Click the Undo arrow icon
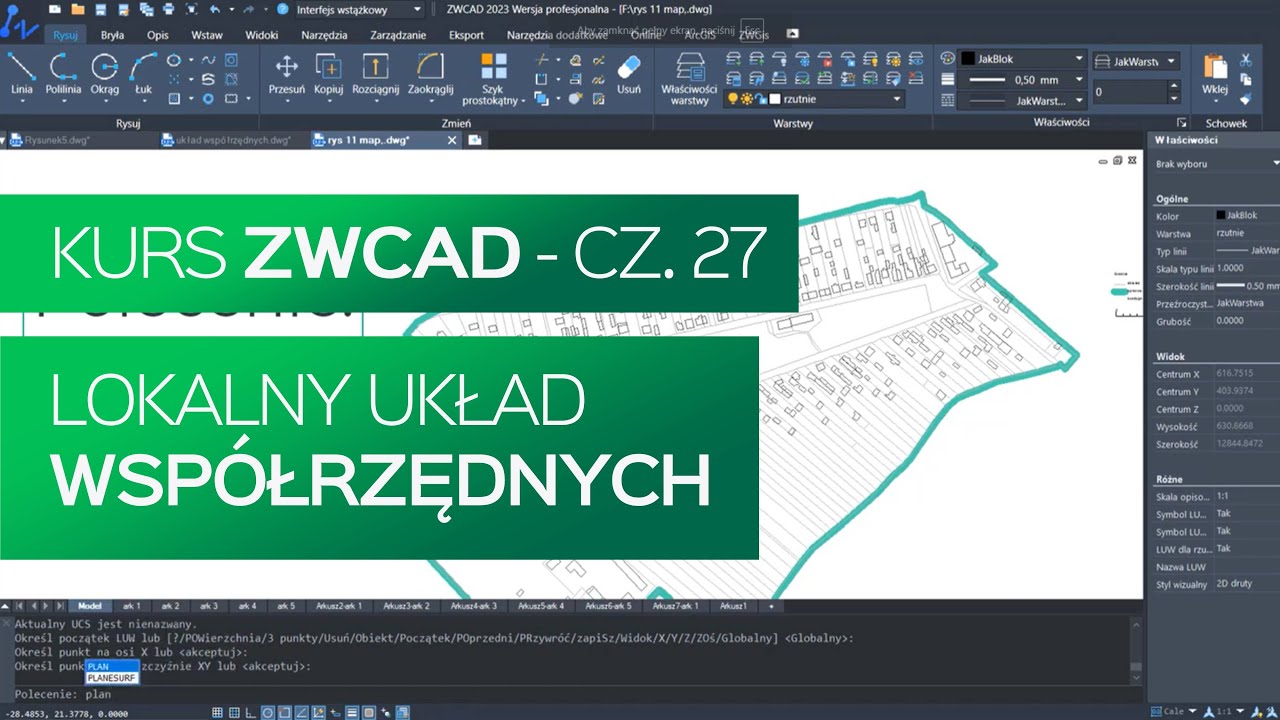This screenshot has height=720, width=1280. [x=214, y=9]
